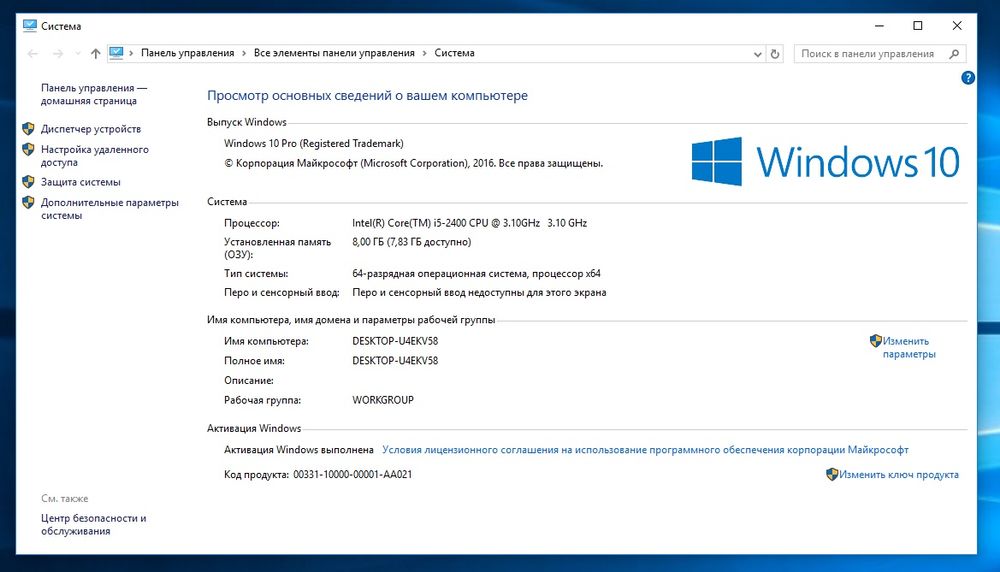Click the Система window title icon

[29, 26]
